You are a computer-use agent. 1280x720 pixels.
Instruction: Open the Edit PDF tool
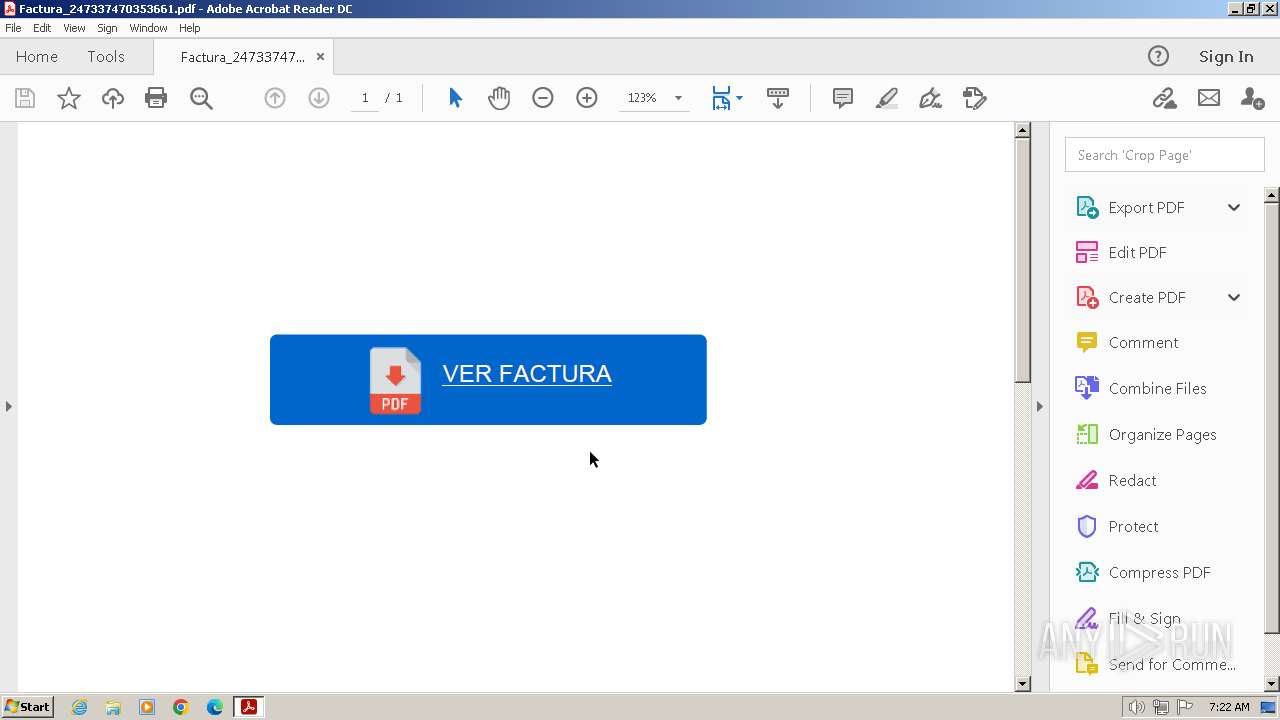point(1121,252)
